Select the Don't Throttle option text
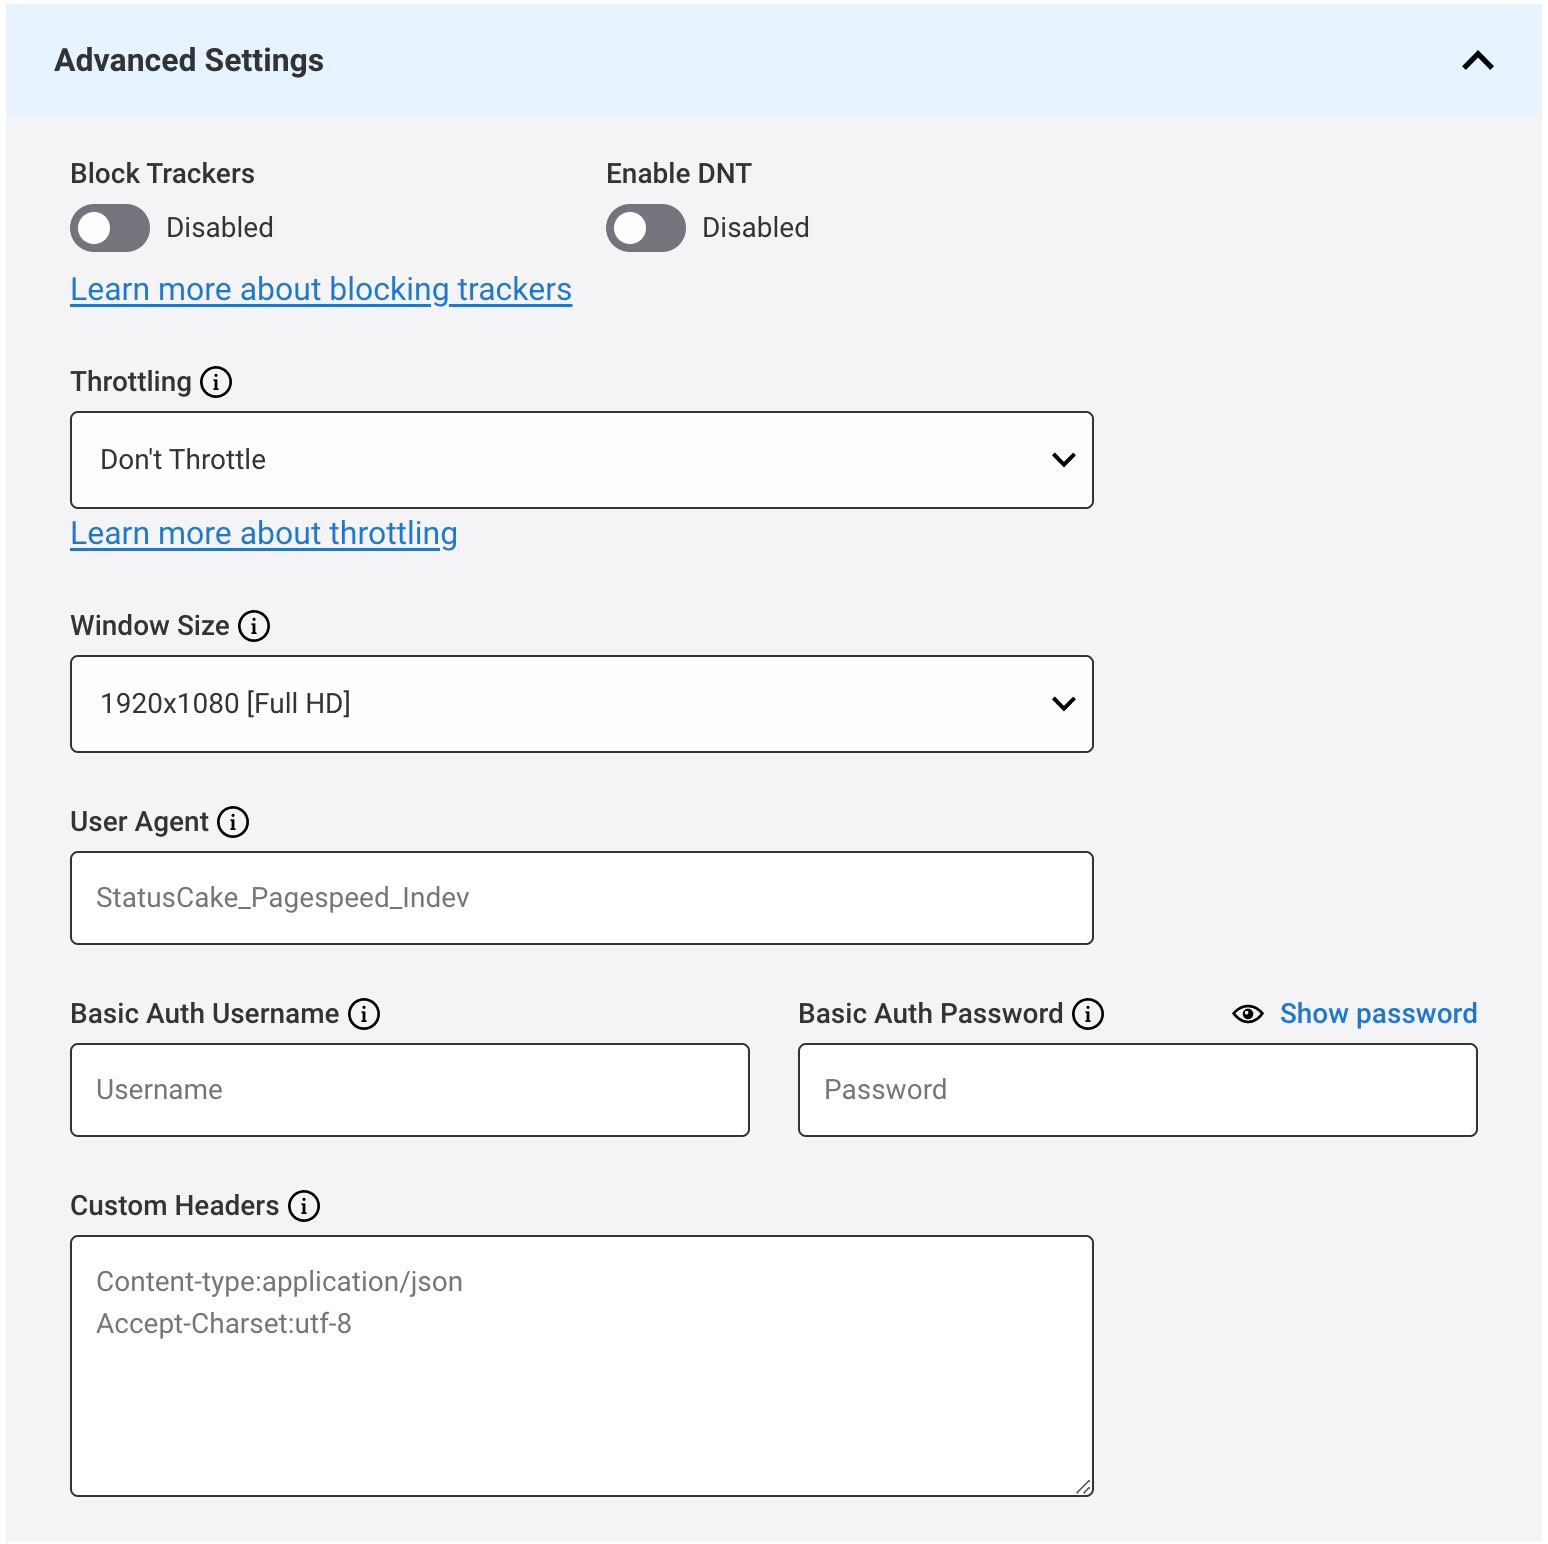 coord(183,460)
